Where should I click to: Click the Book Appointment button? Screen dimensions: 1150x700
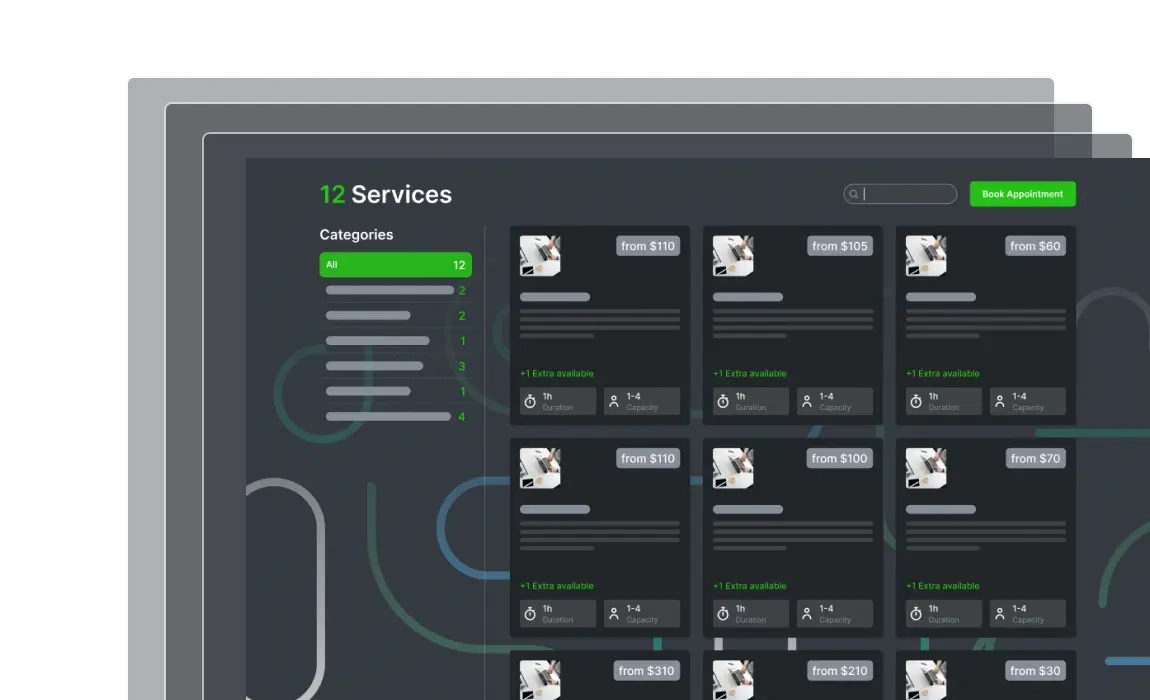click(1022, 194)
